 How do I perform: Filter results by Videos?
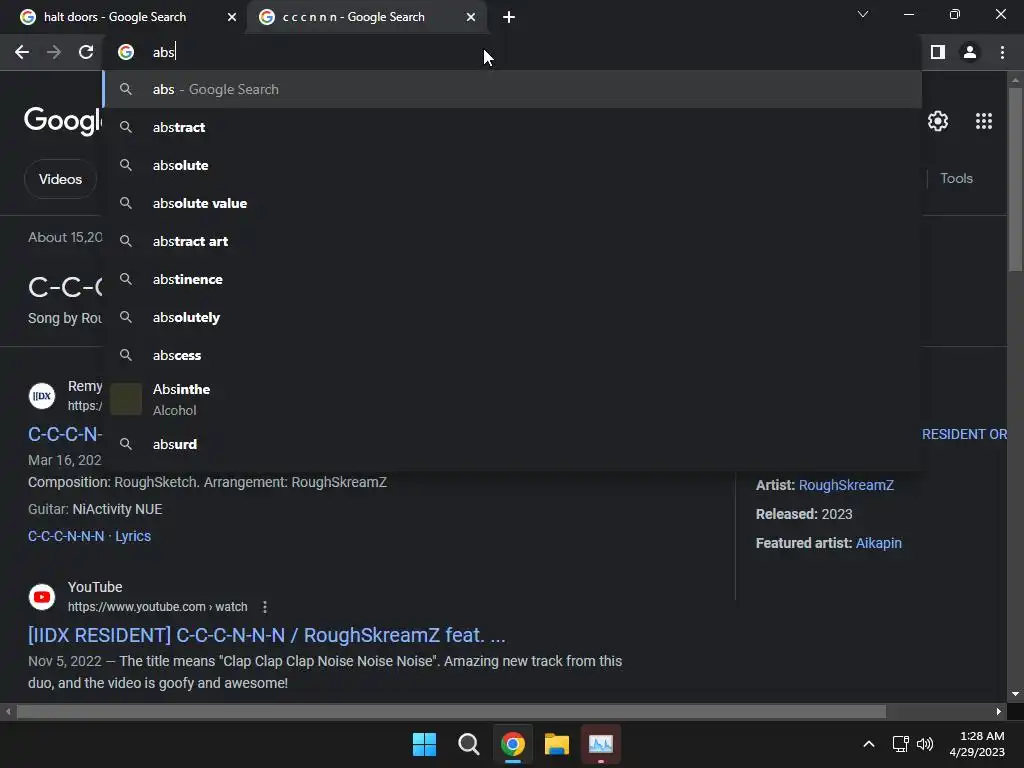click(60, 179)
